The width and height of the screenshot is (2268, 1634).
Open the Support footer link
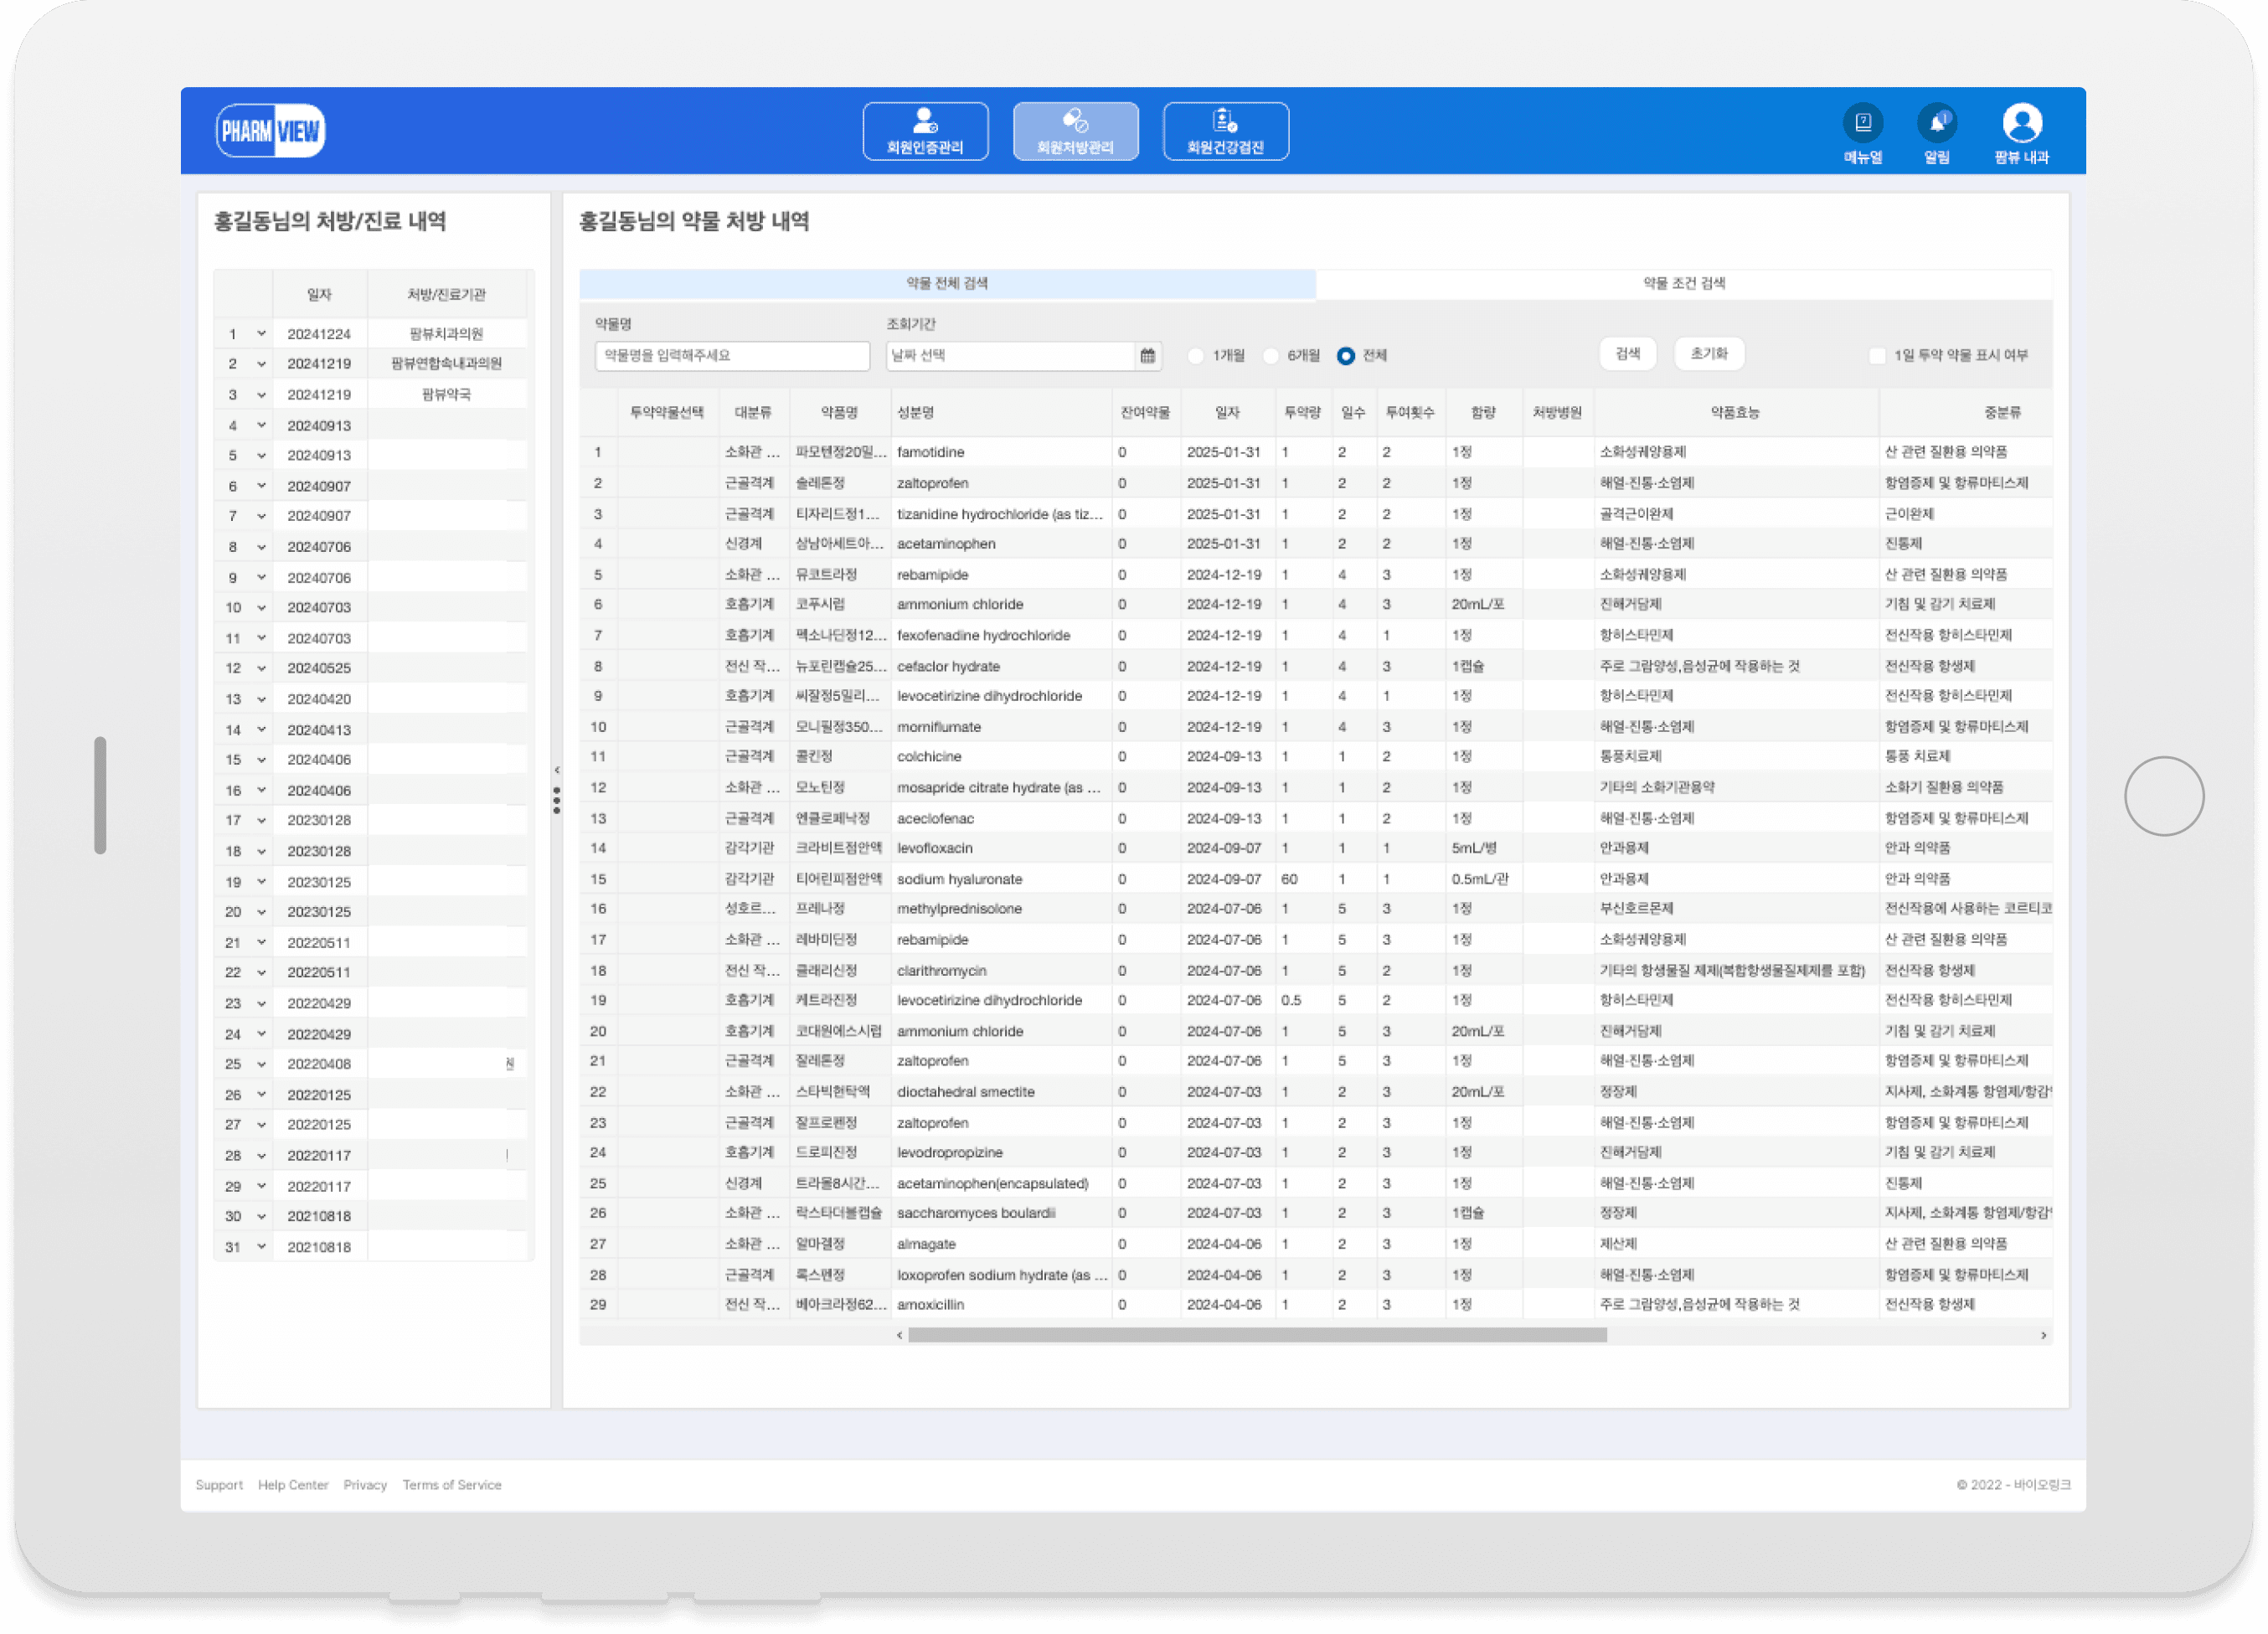click(219, 1485)
